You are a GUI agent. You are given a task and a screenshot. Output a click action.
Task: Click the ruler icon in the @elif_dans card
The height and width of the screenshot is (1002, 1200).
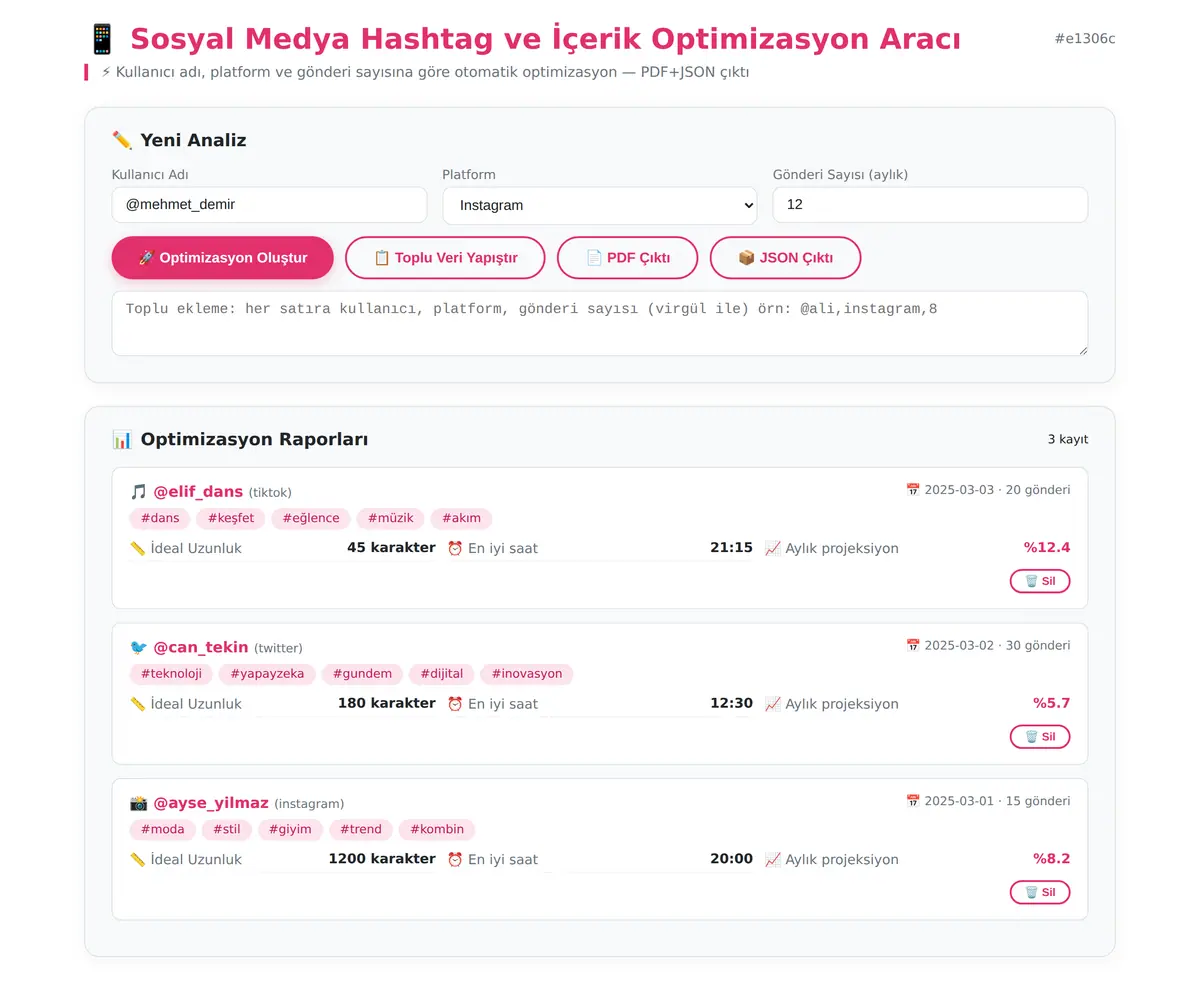[x=138, y=548]
